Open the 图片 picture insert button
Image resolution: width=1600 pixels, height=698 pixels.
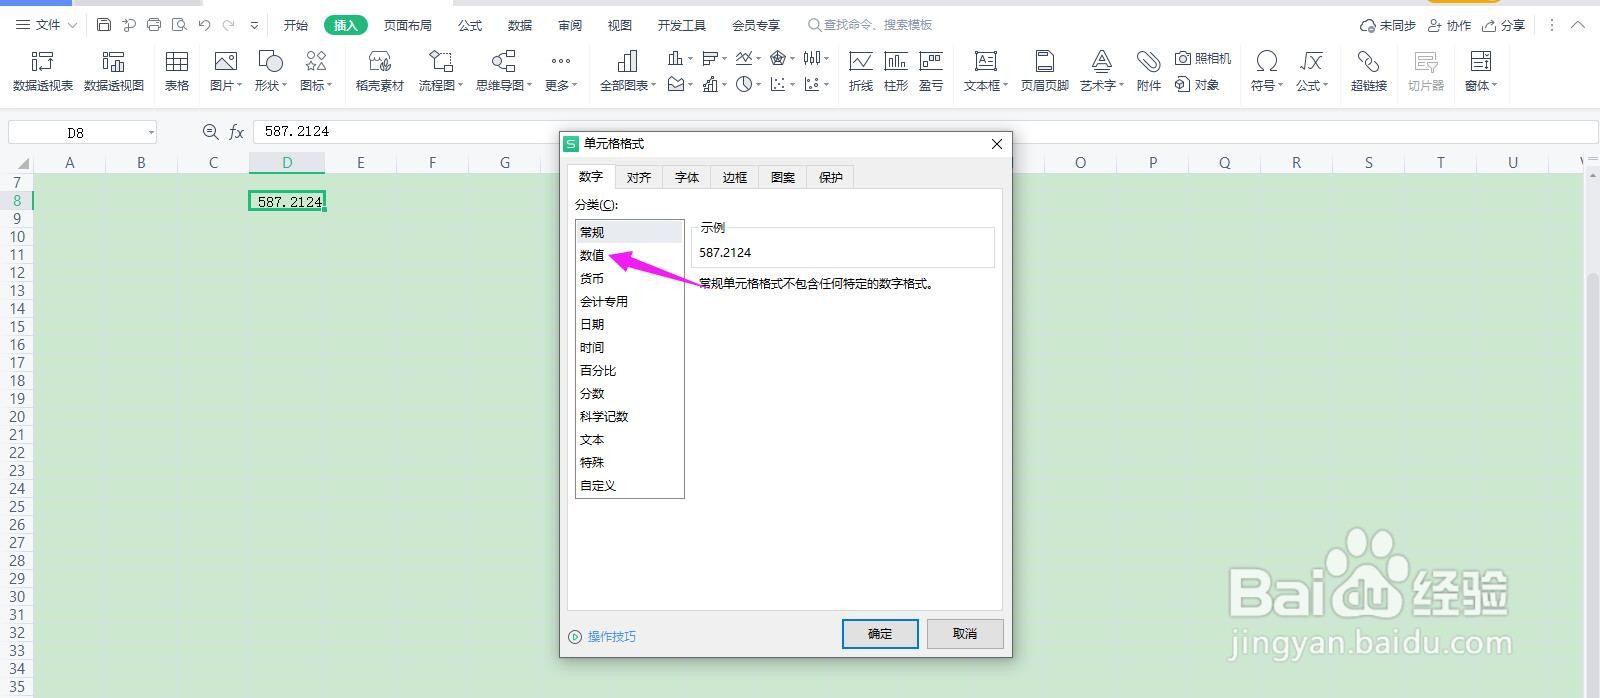[226, 71]
